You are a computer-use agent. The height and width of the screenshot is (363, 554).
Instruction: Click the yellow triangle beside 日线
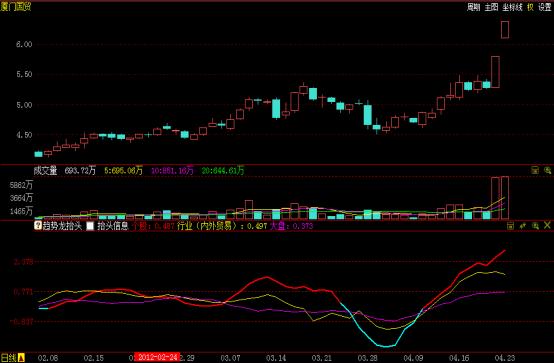[21, 358]
